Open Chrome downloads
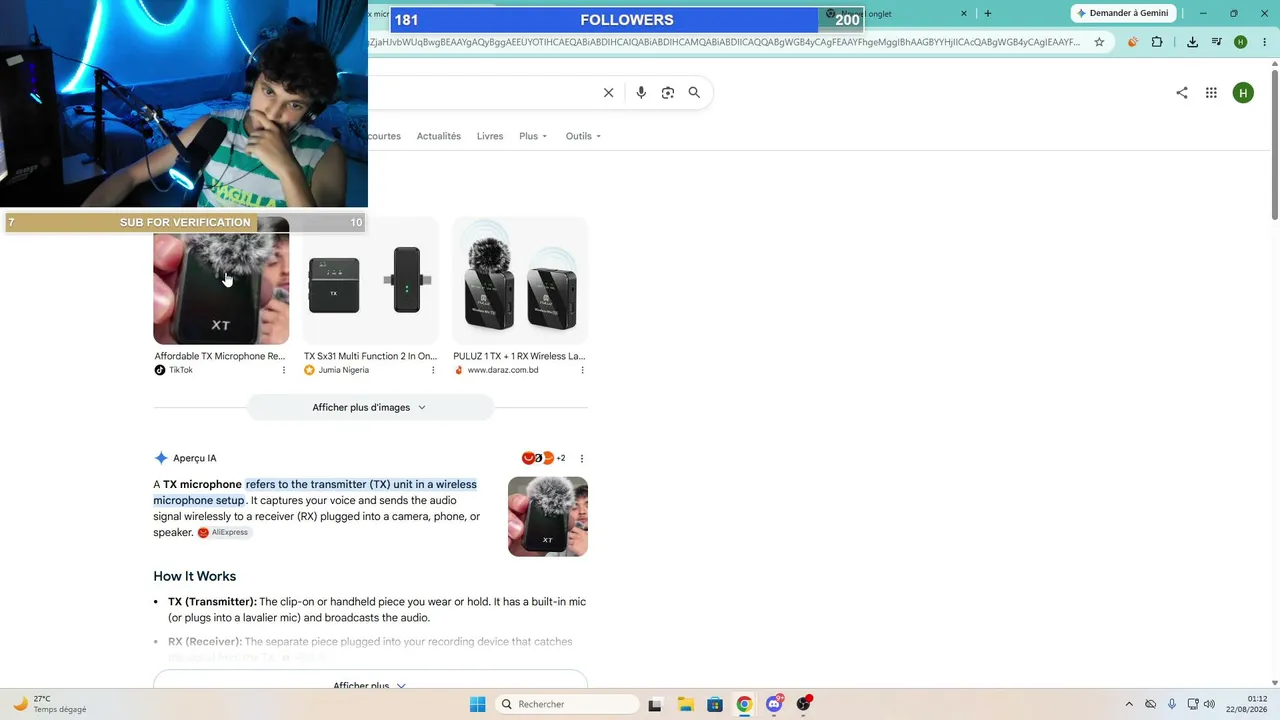Viewport: 1280px width, 720px height. click(x=1192, y=42)
